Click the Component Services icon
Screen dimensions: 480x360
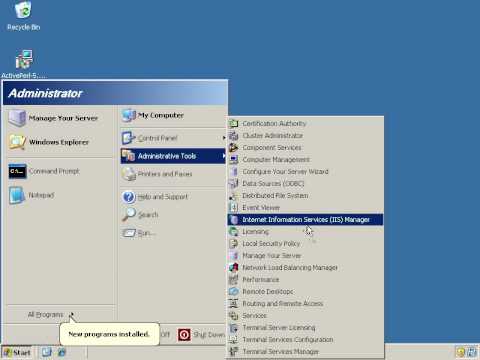click(x=234, y=147)
